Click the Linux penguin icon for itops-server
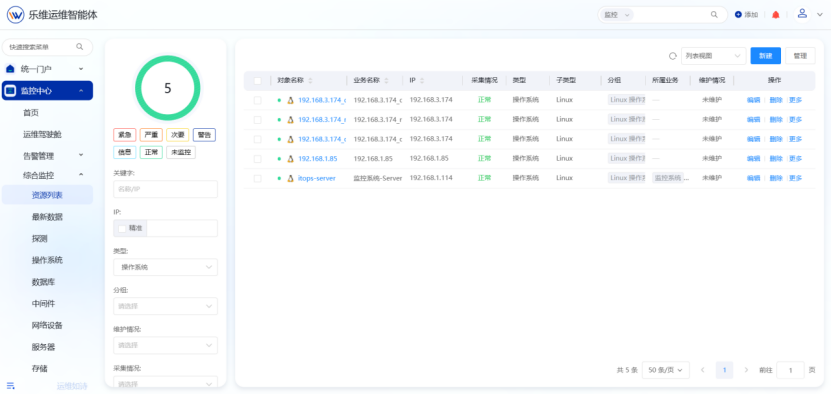 290,178
